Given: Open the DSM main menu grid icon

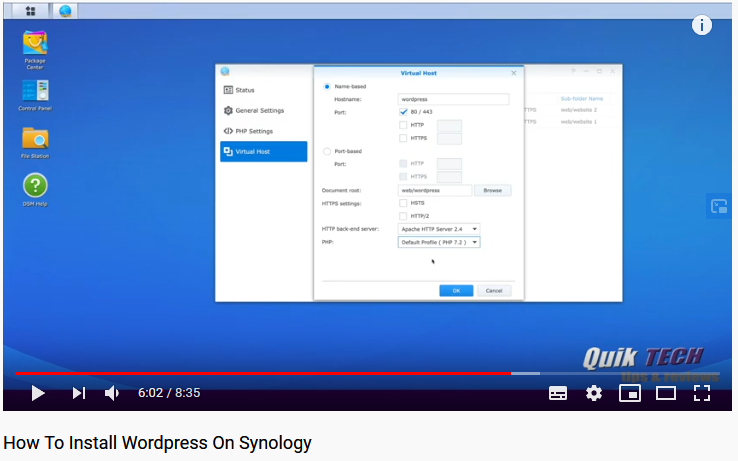Looking at the screenshot, I should (30, 11).
